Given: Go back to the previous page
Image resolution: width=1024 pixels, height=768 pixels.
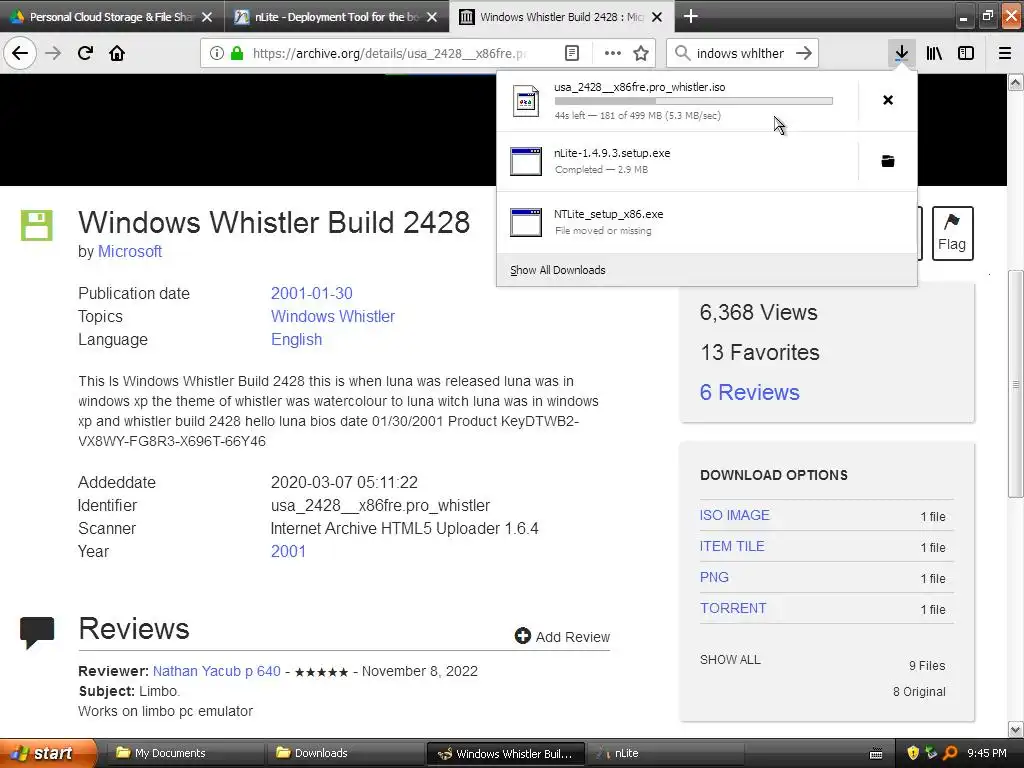Looking at the screenshot, I should (20, 53).
